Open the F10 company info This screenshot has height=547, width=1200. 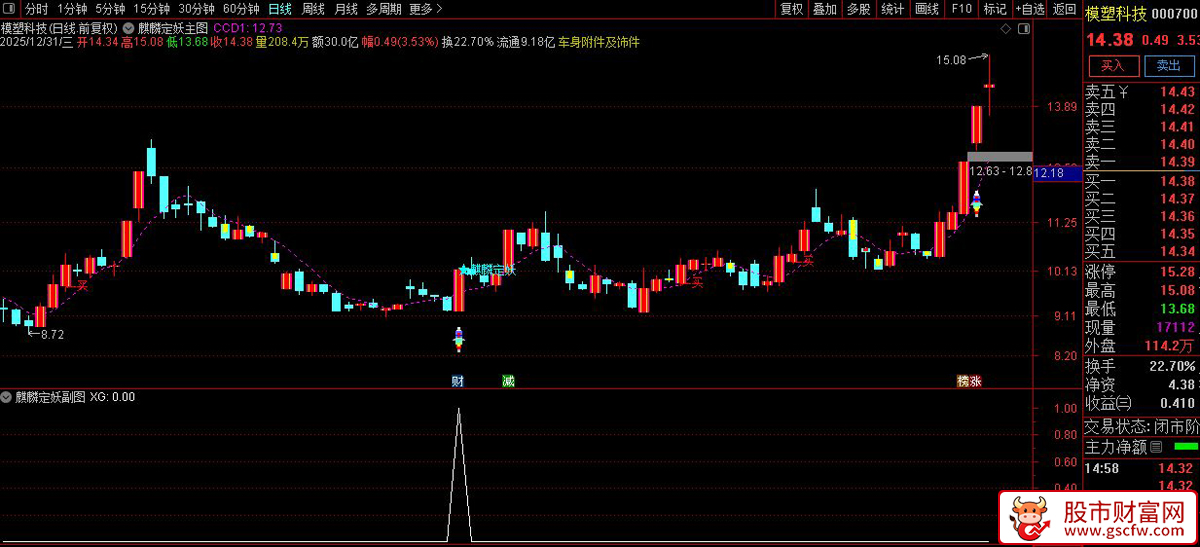[961, 9]
